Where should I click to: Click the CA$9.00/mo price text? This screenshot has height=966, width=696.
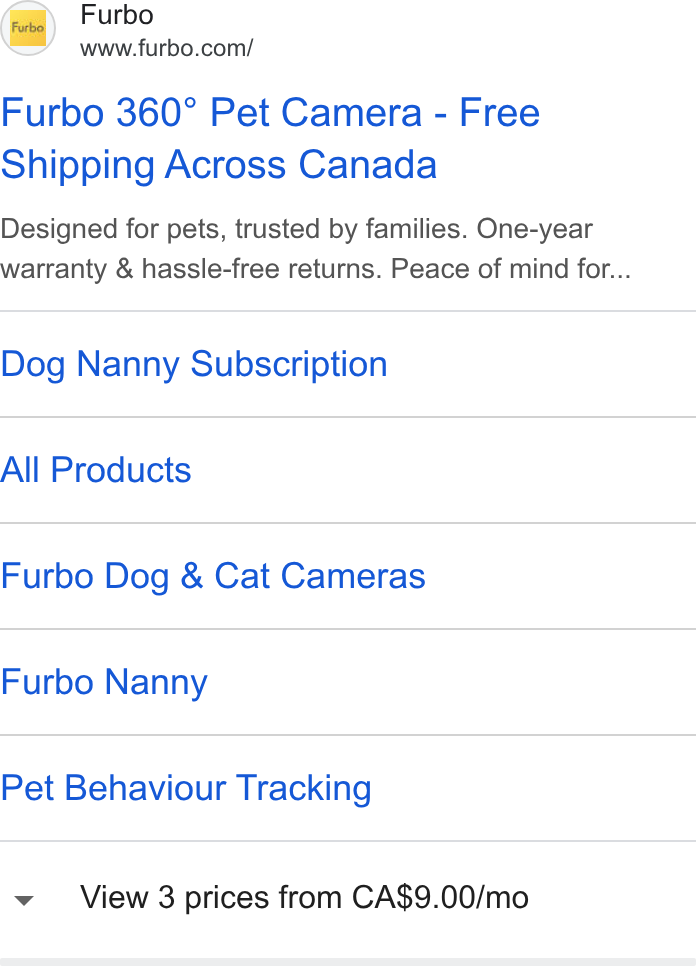point(440,898)
